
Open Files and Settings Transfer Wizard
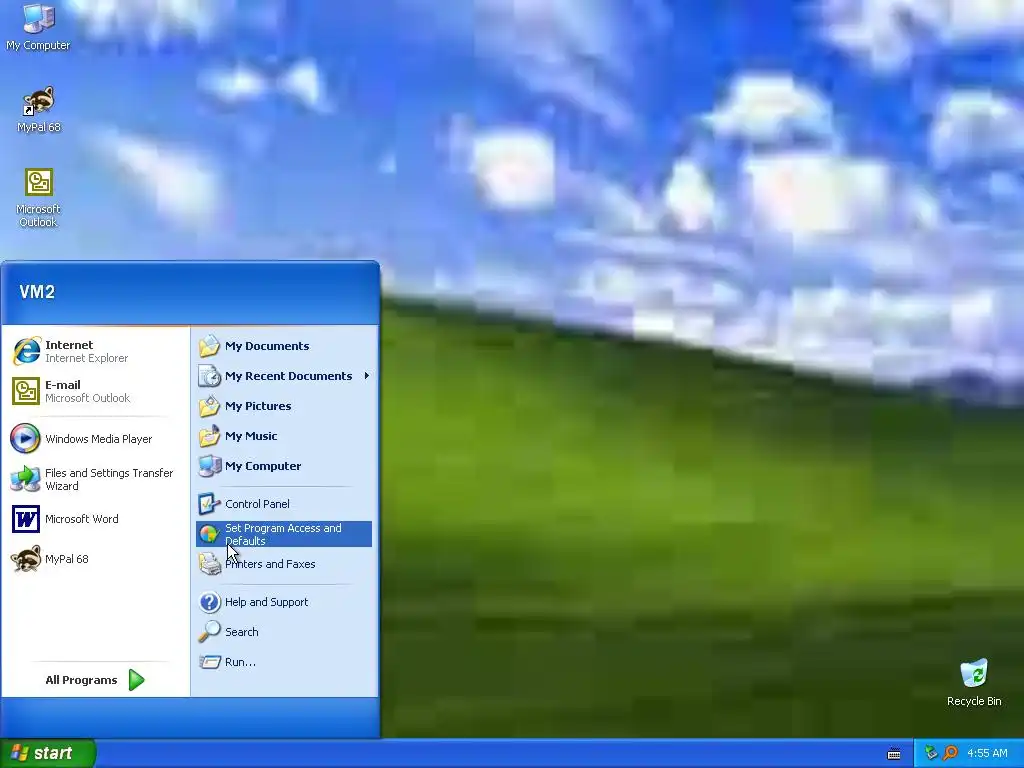(95, 479)
